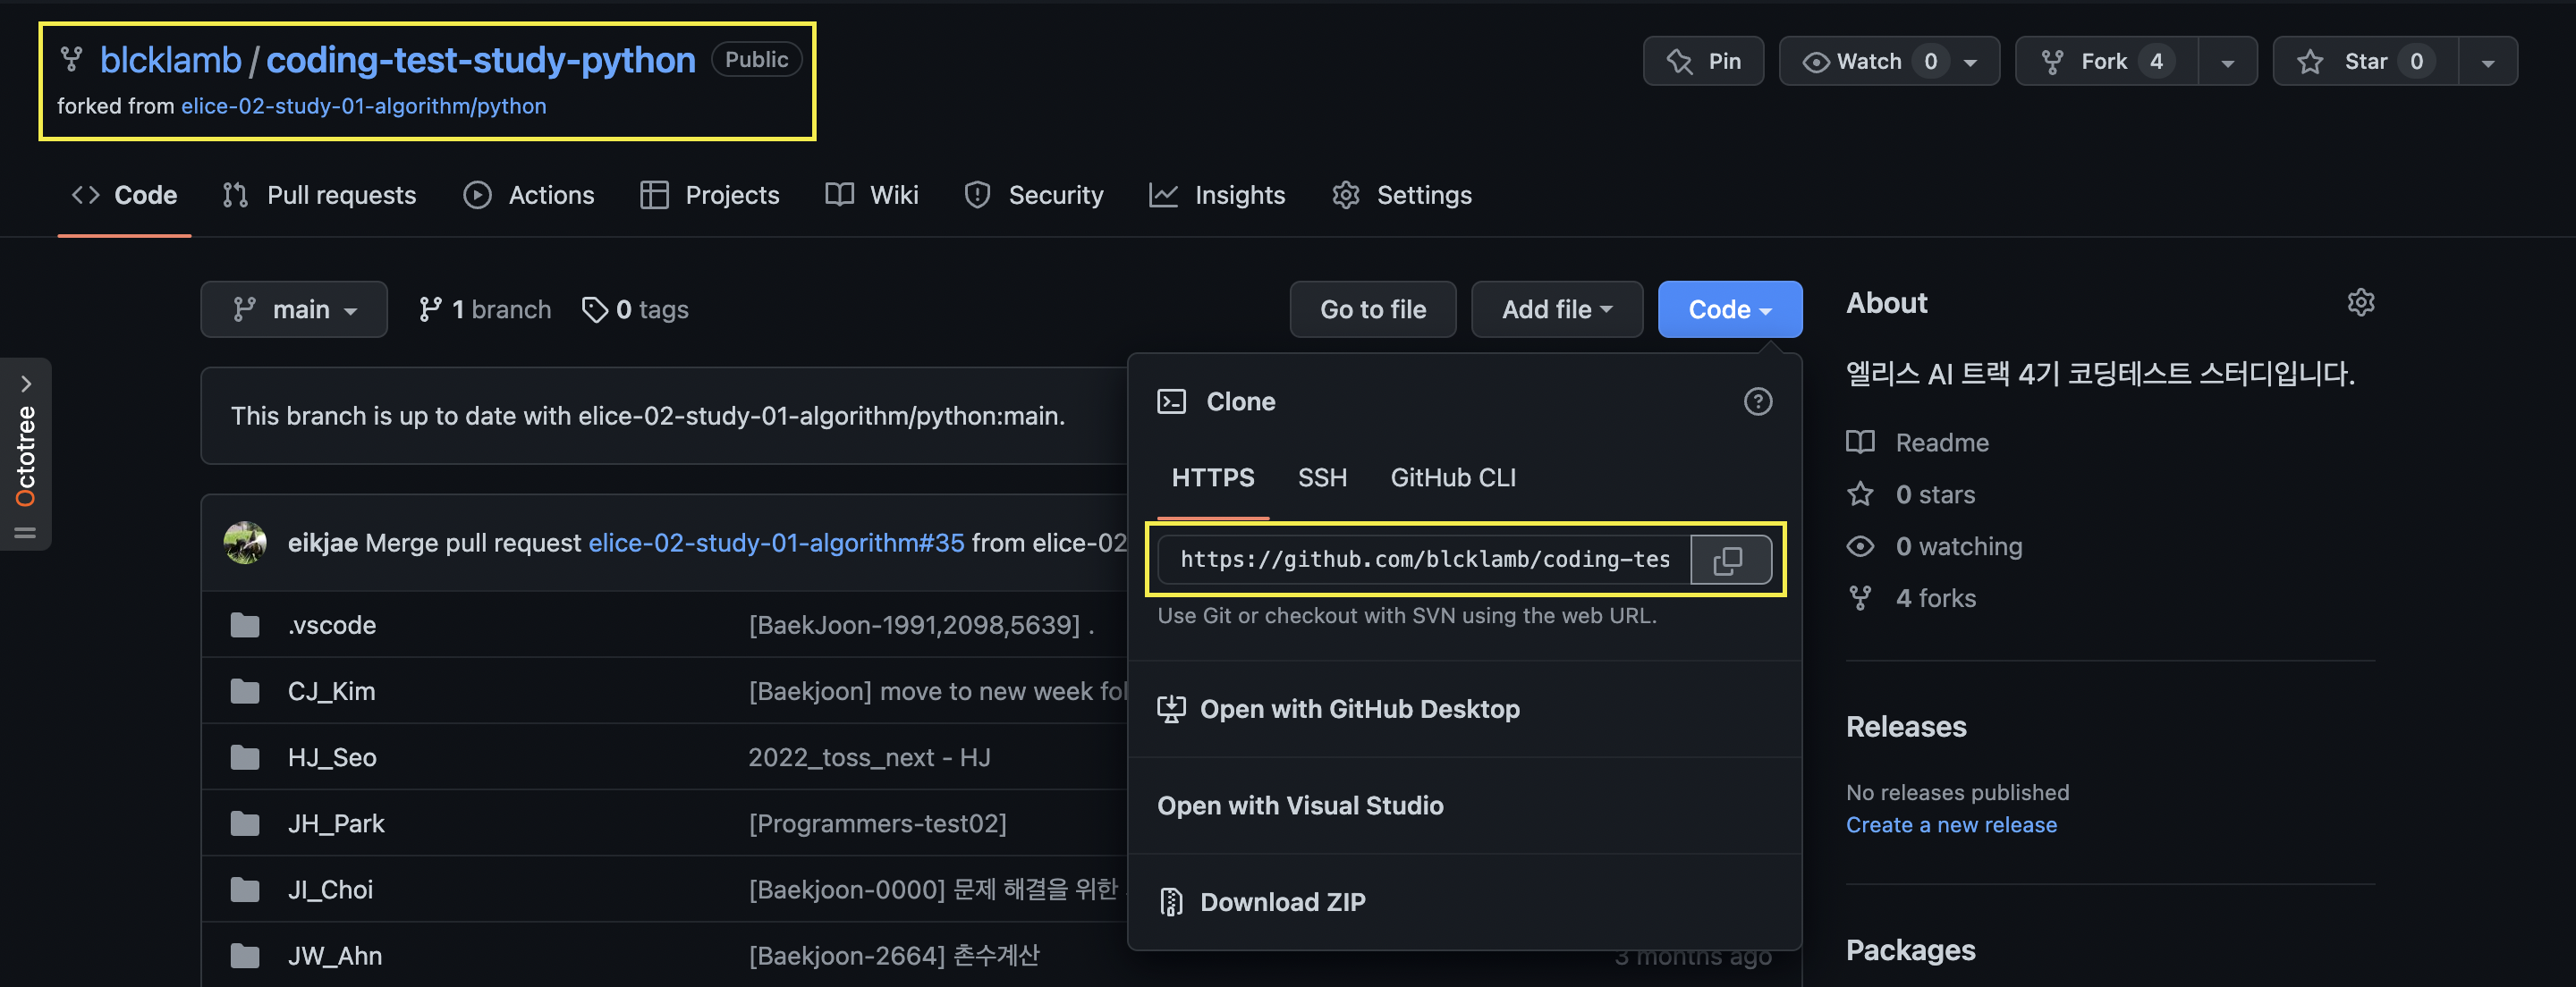Click the Clone help question mark icon
The image size is (2576, 987).
[x=1757, y=402]
